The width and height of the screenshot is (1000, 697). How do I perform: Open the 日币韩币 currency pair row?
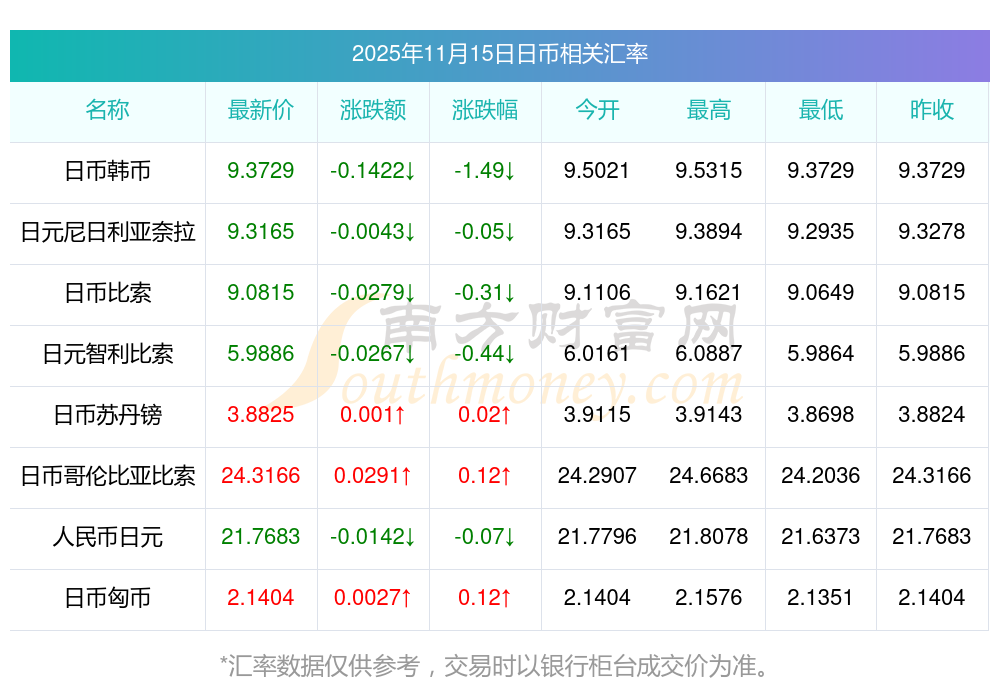pyautogui.click(x=107, y=171)
